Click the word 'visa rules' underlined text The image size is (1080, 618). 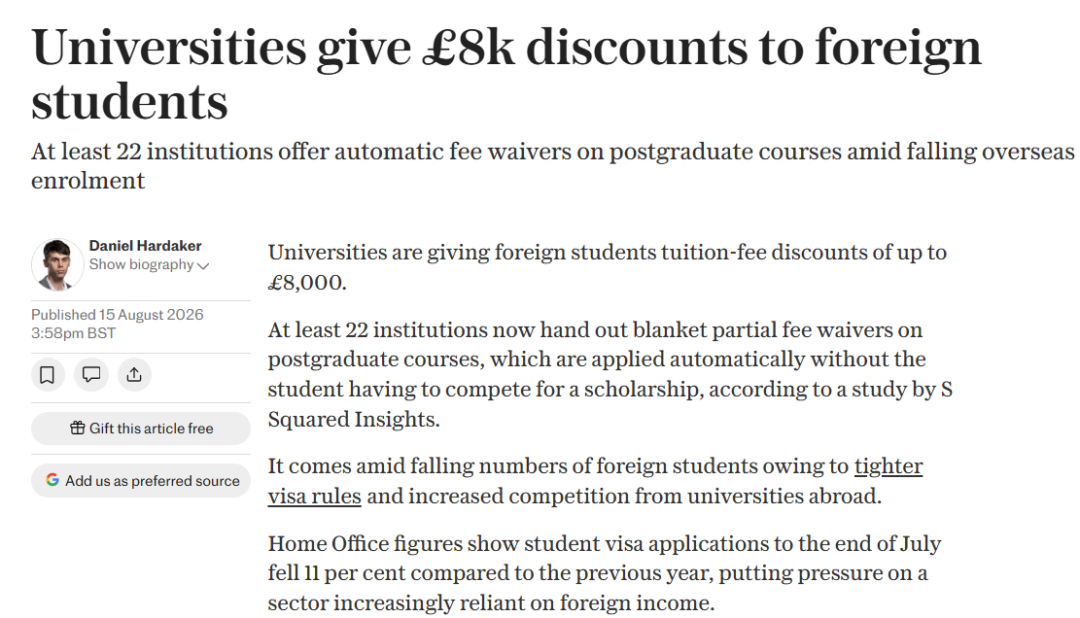314,497
